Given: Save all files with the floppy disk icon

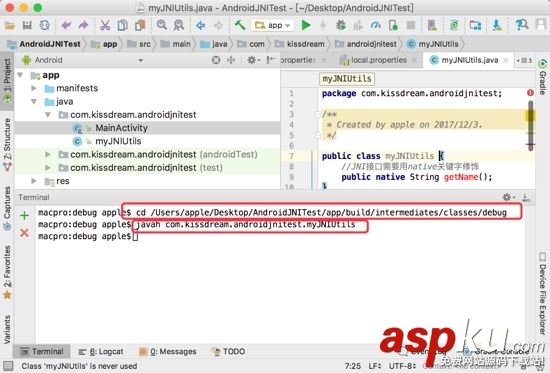Looking at the screenshot, I should [27, 25].
